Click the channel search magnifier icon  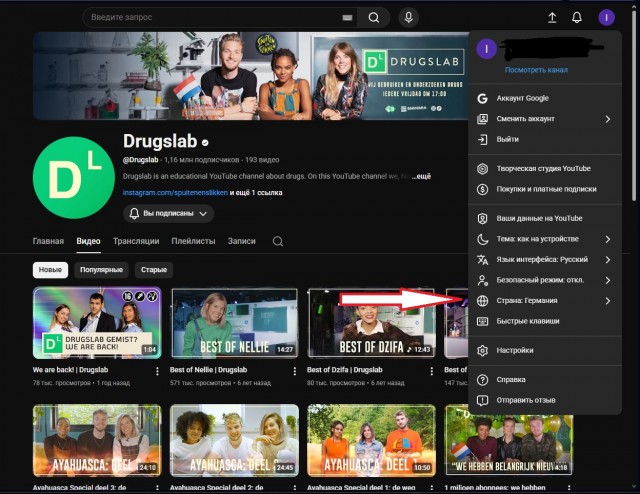pyautogui.click(x=278, y=241)
